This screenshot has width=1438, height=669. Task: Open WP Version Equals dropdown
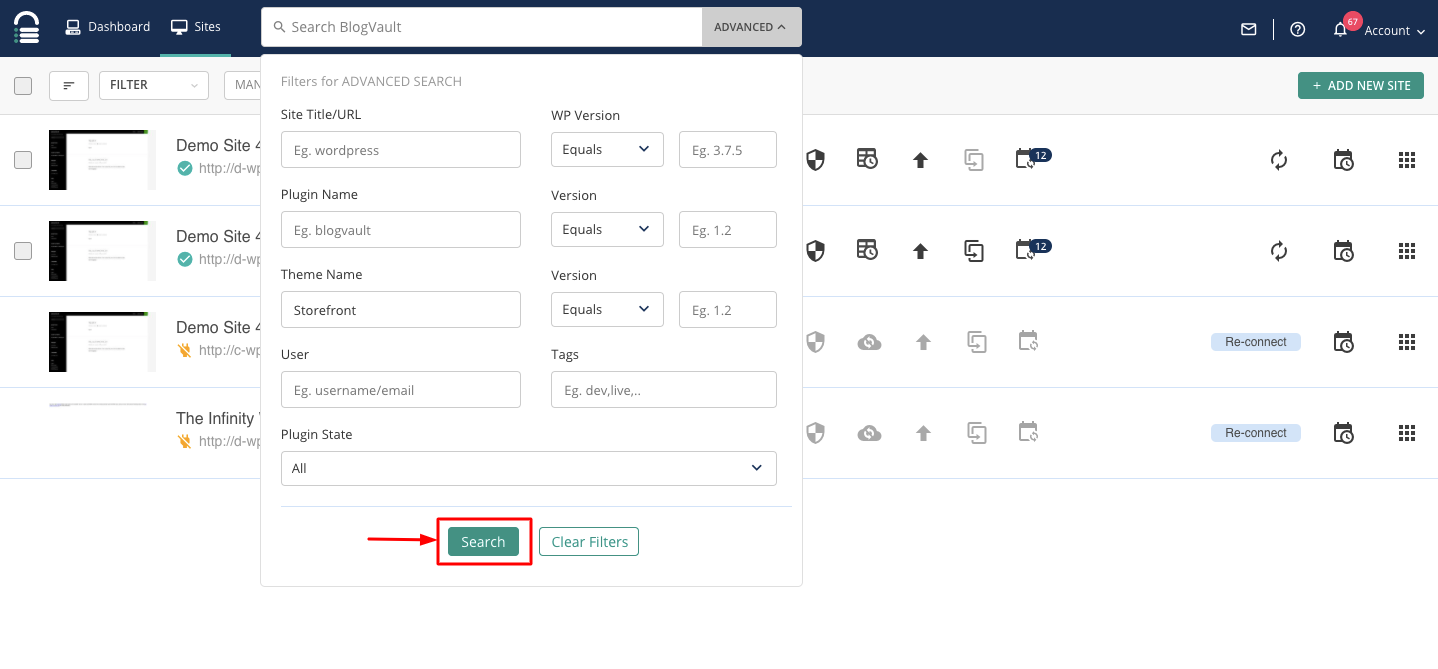pyautogui.click(x=607, y=149)
